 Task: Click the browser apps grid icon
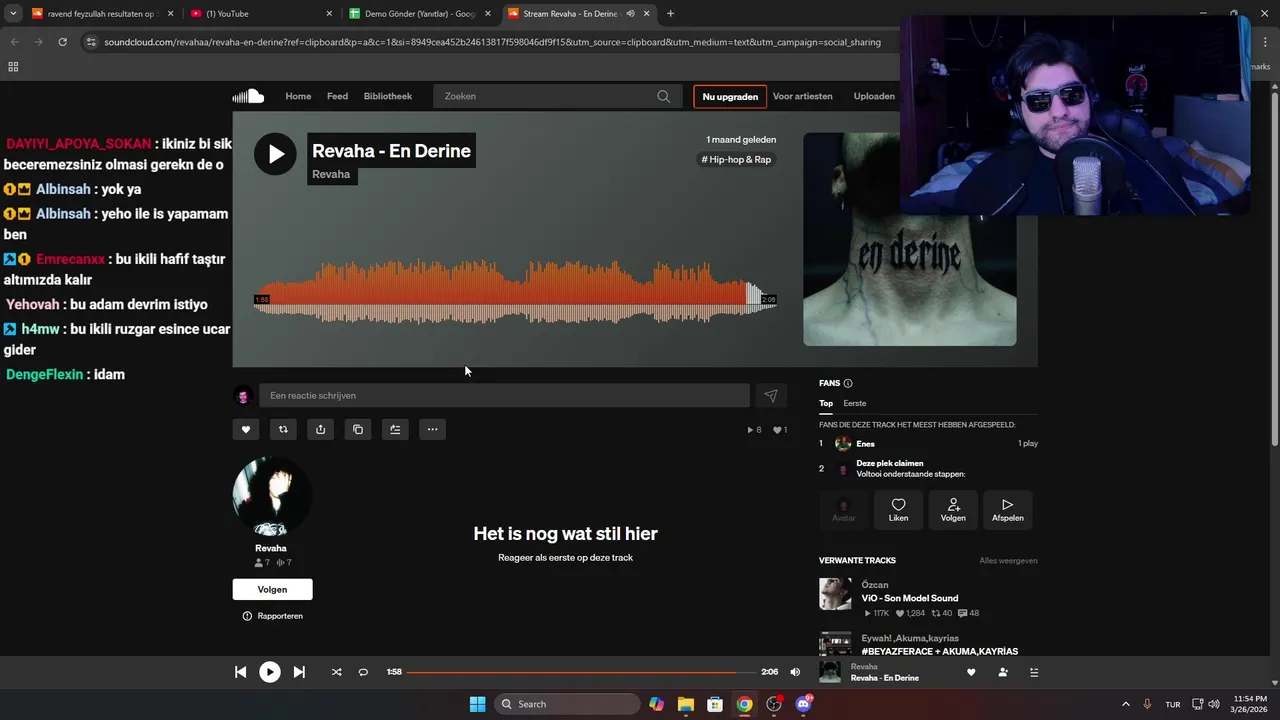(x=13, y=67)
